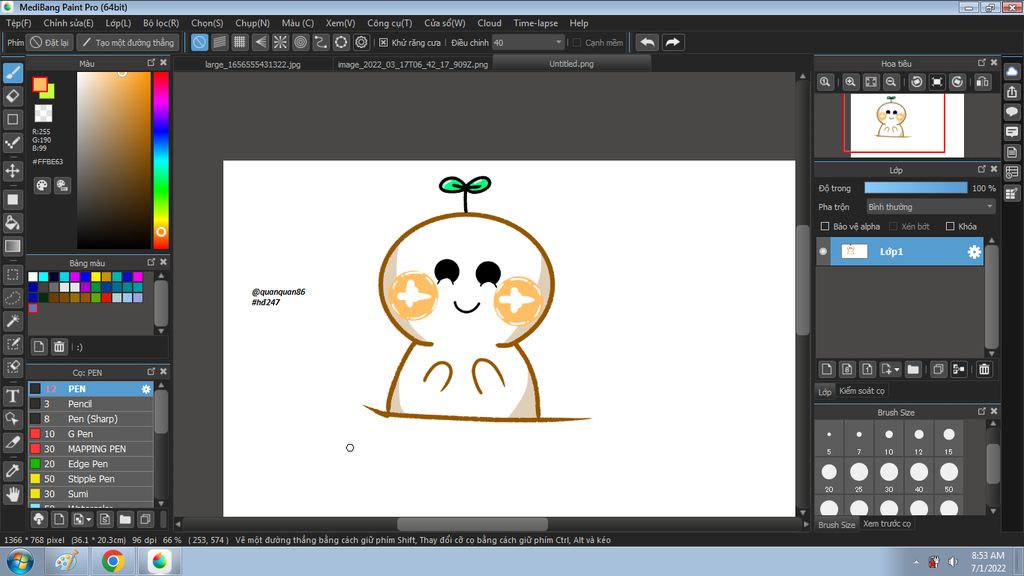The image size is (1024, 576).
Task: Toggle Khử răng cưa checkbox
Action: click(383, 42)
